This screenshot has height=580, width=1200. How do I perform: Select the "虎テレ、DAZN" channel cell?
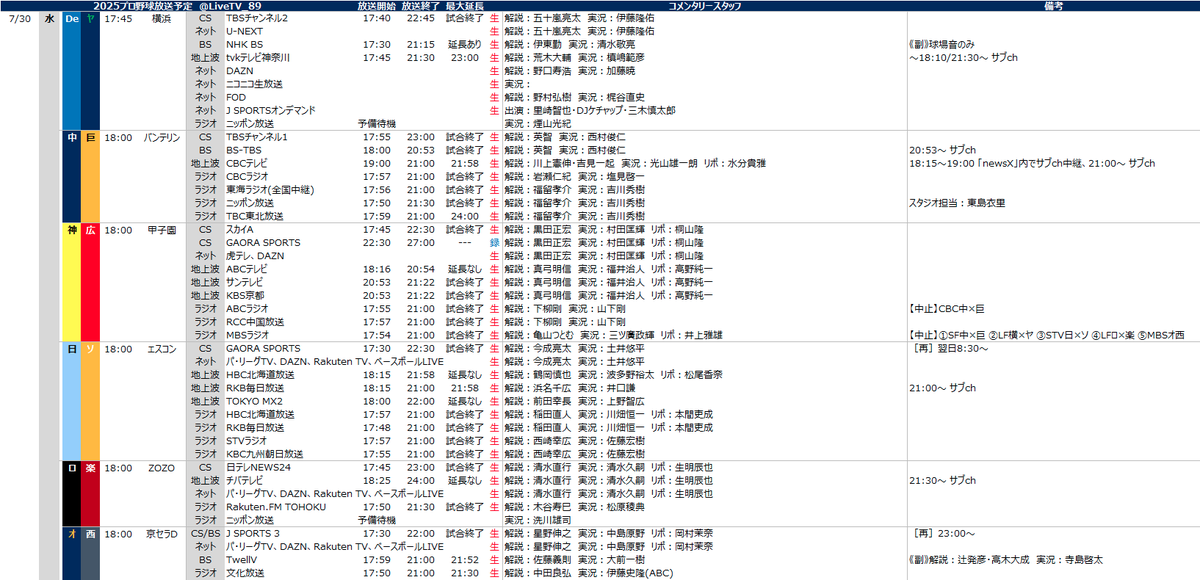[x=255, y=256]
